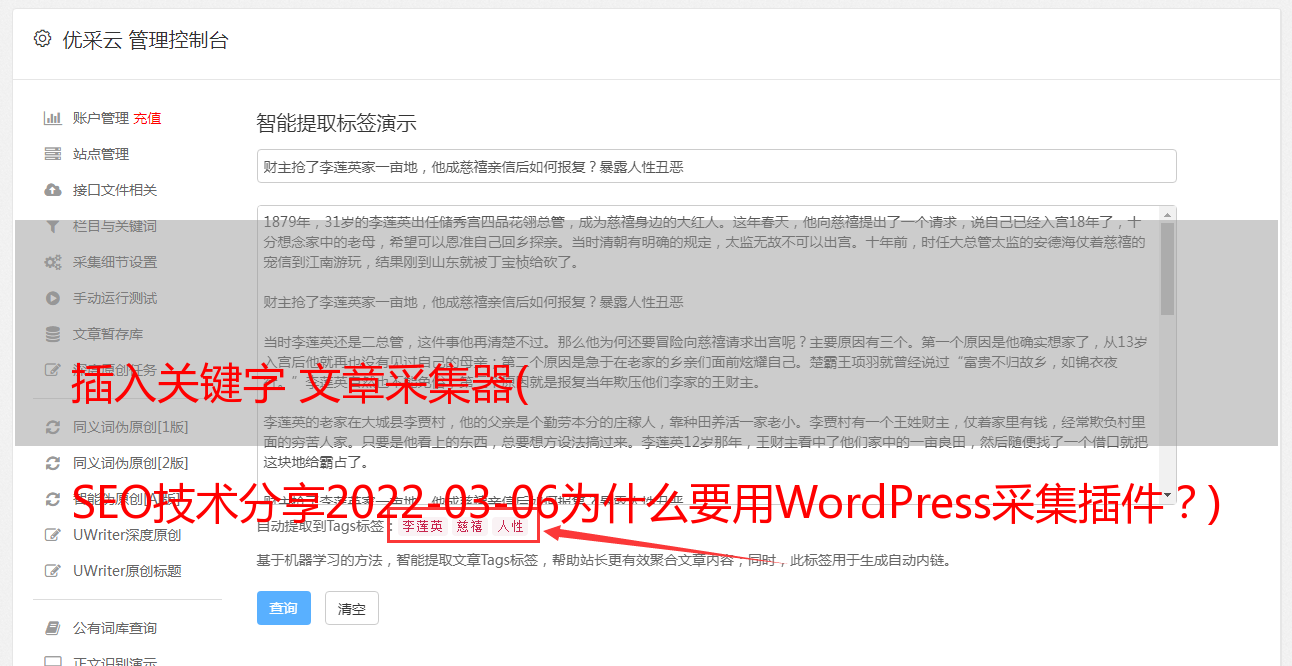The width and height of the screenshot is (1292, 666).
Task: Go to UWriter深度原创 in the sidebar
Action: 127,535
